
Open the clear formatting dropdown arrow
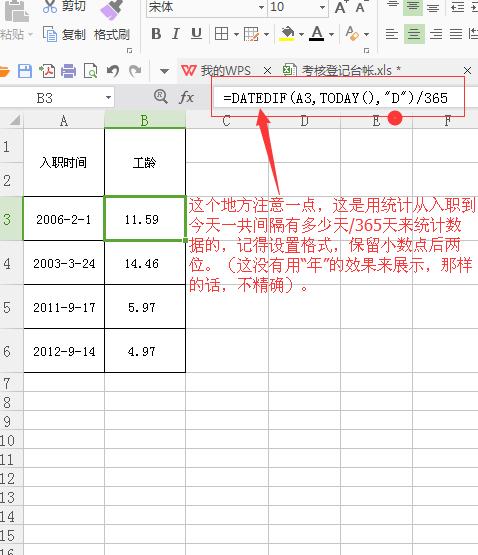point(366,34)
